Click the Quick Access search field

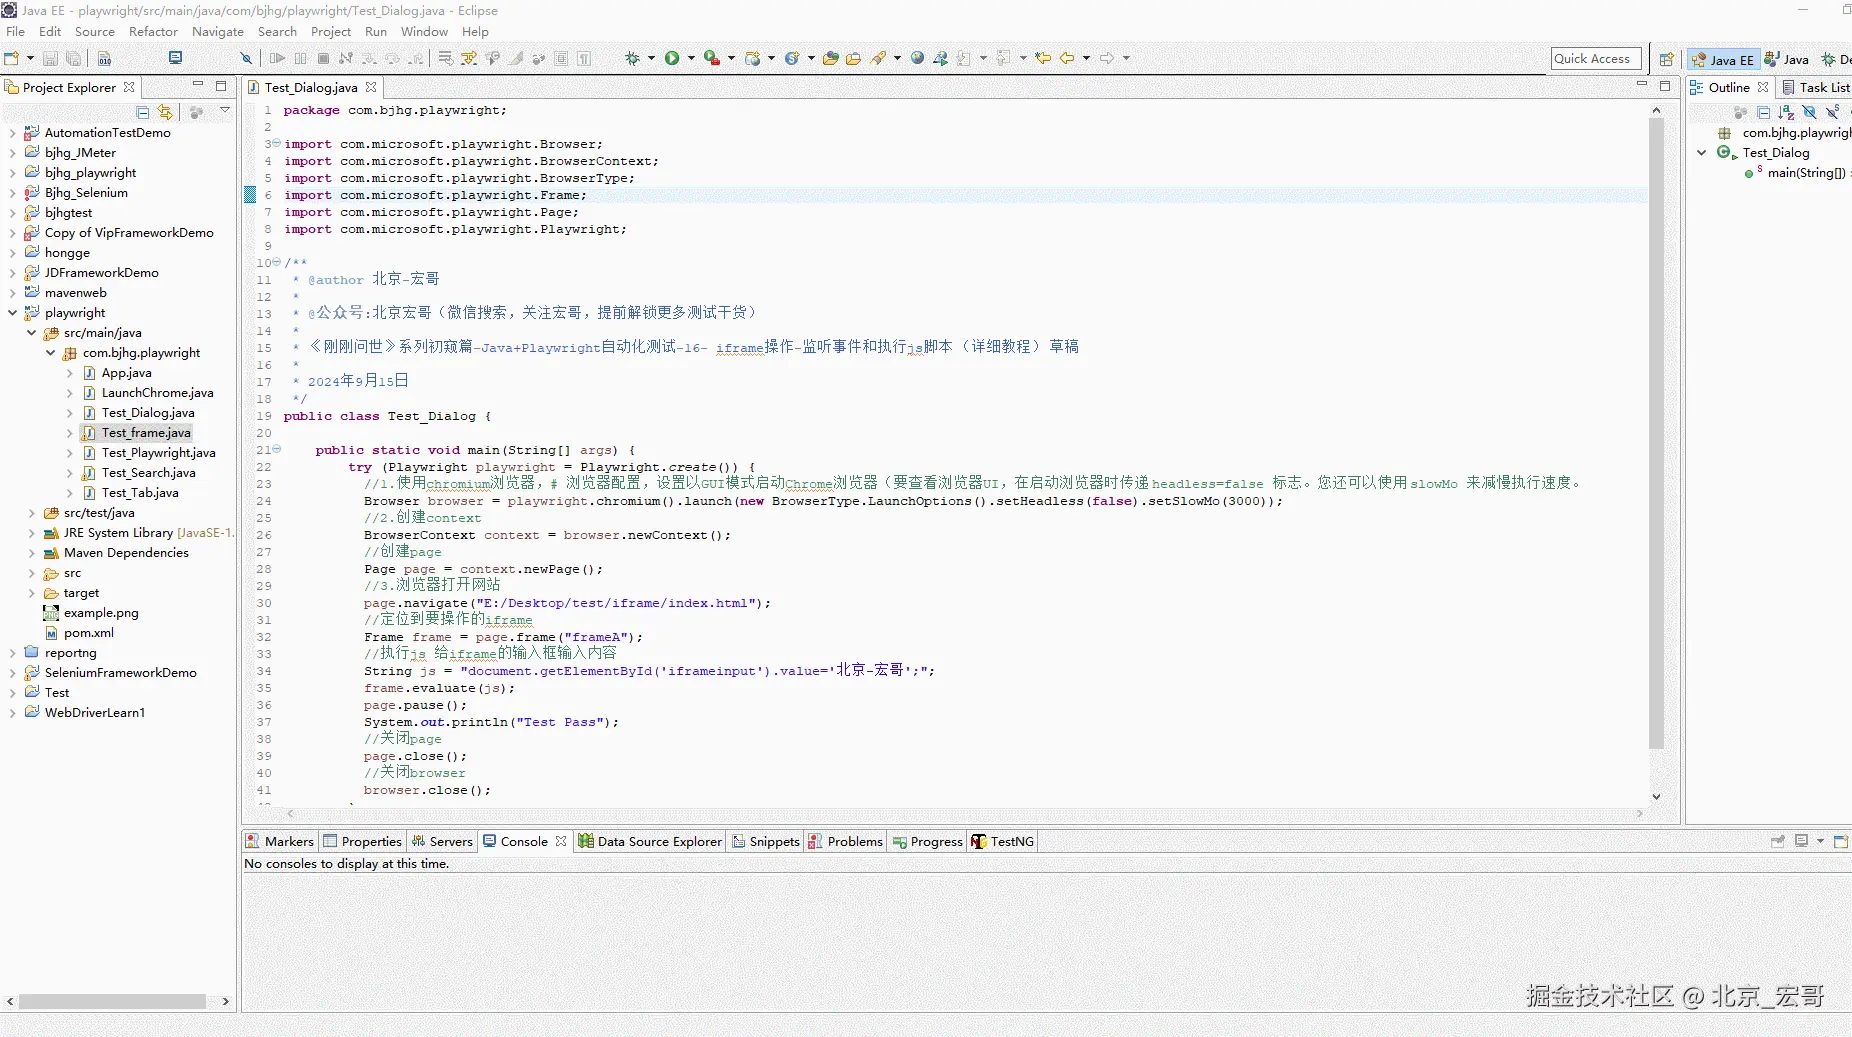[x=1597, y=59]
